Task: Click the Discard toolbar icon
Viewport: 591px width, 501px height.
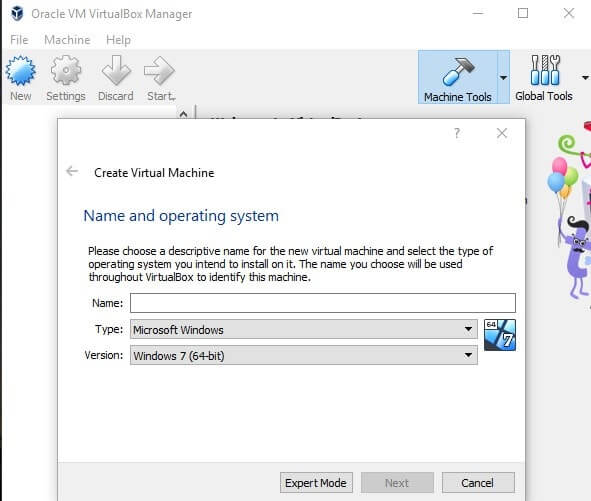Action: [x=116, y=79]
